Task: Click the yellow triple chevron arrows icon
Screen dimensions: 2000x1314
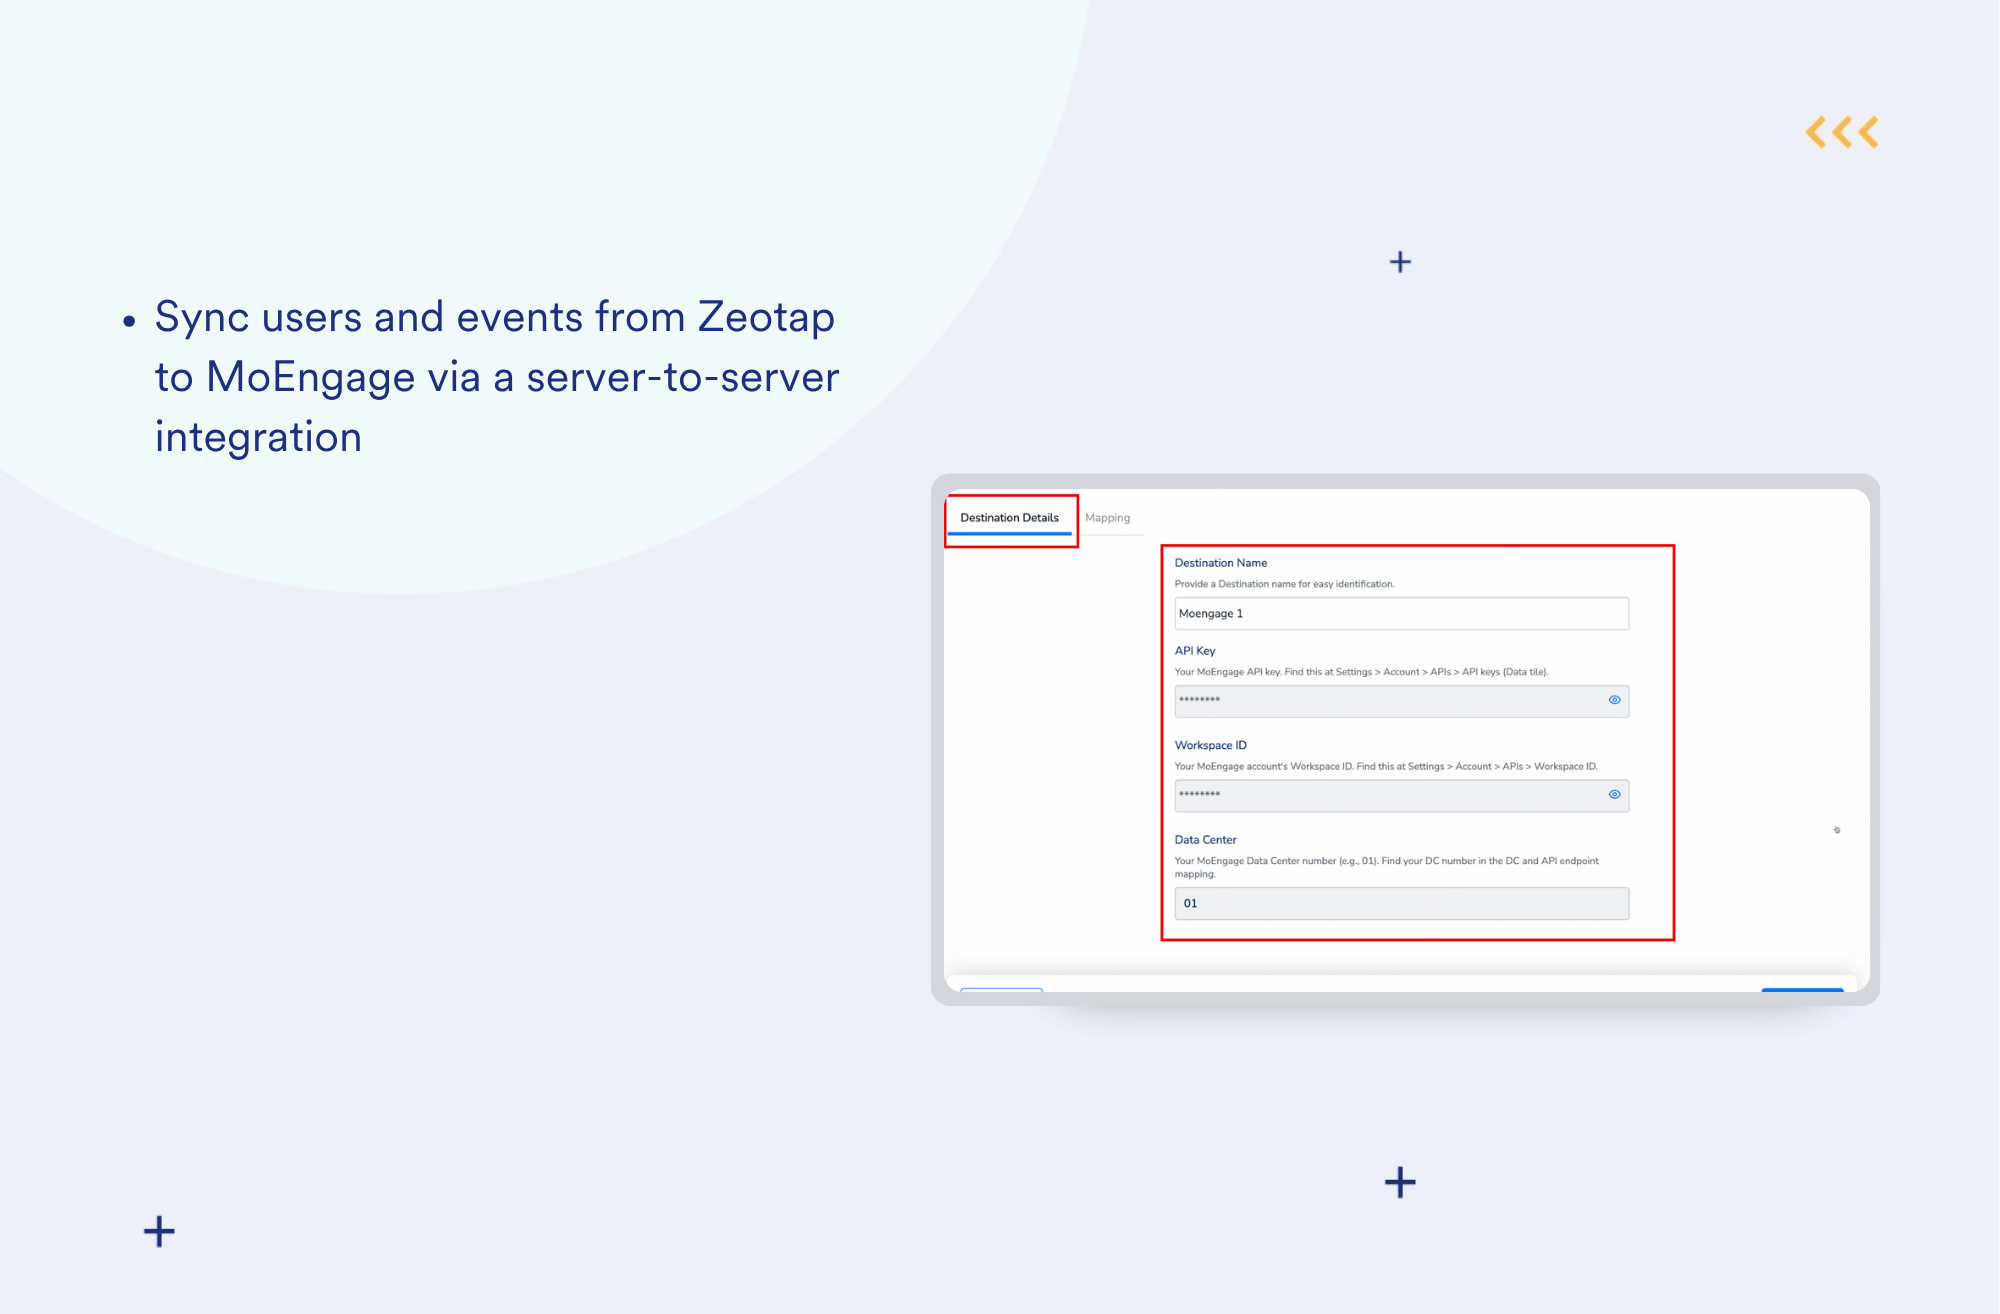Action: click(x=1841, y=132)
